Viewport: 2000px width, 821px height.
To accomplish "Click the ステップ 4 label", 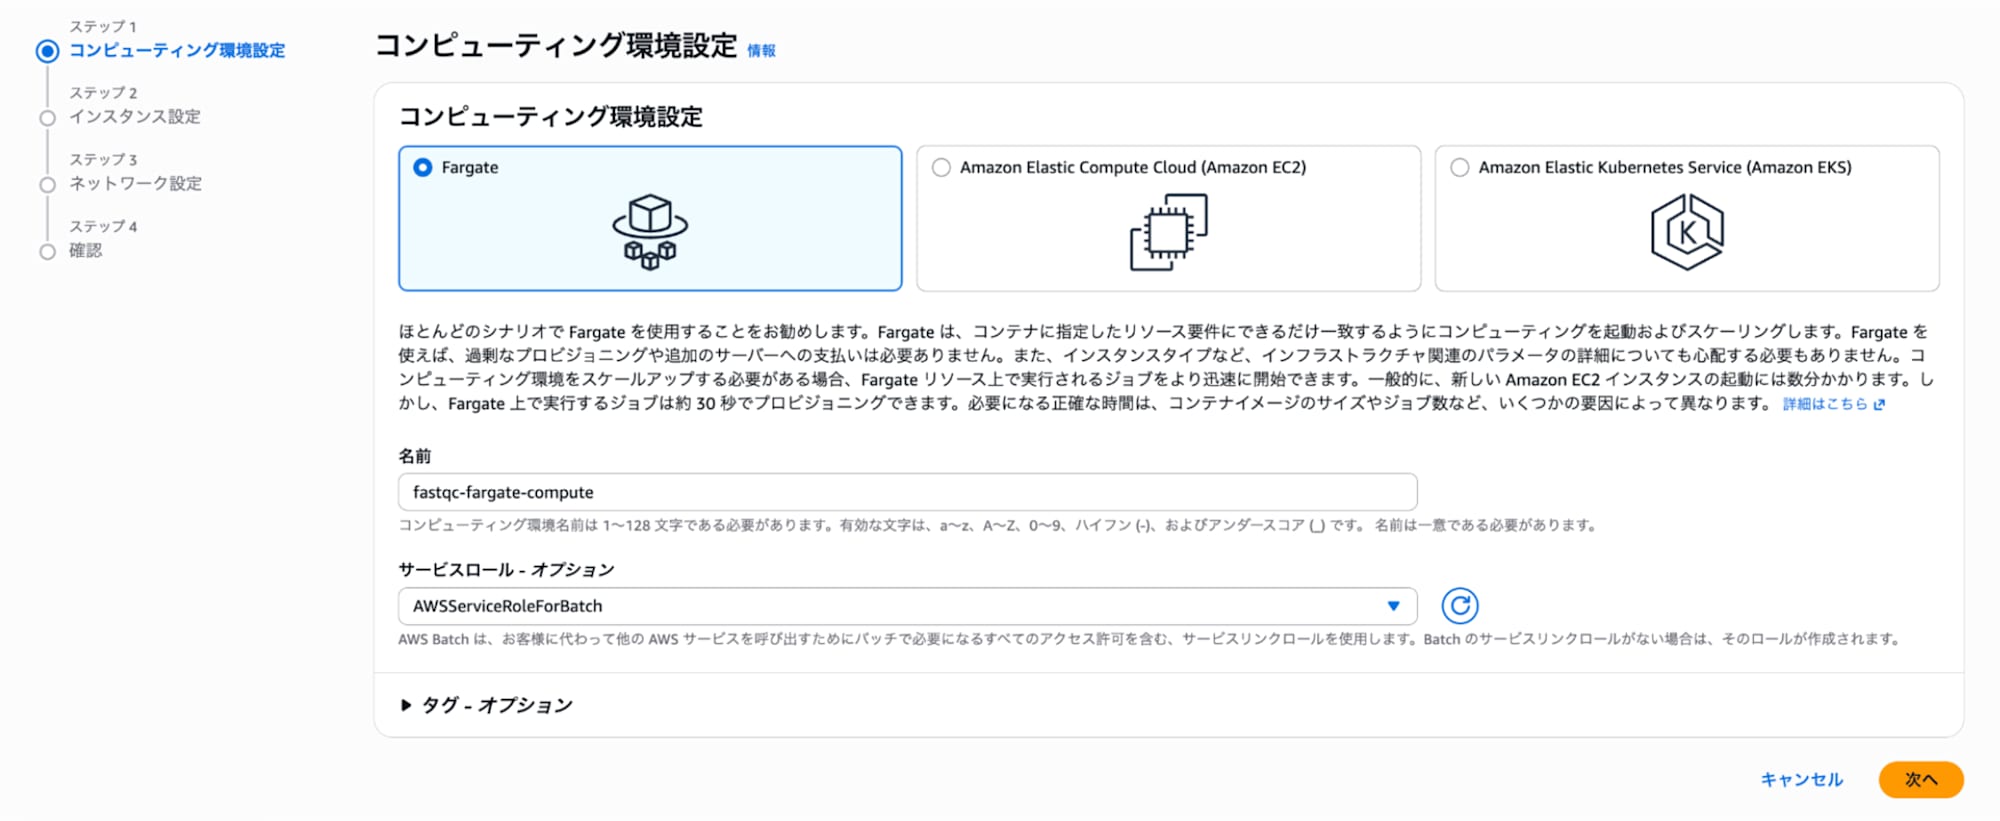I will [103, 227].
